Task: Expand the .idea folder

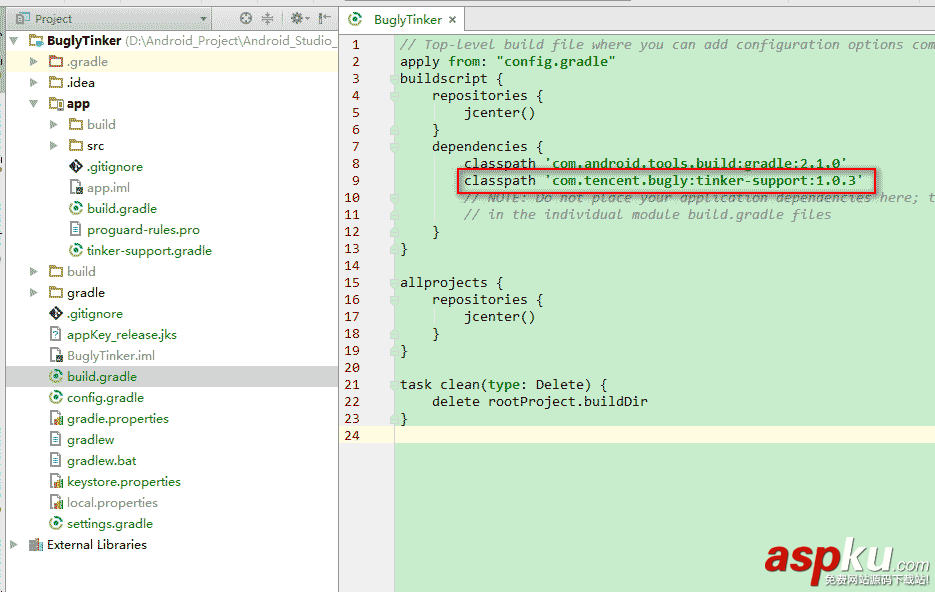Action: [x=33, y=82]
